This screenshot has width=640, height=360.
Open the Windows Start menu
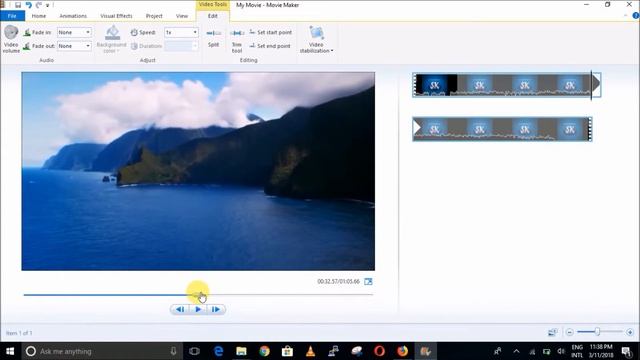tap(10, 351)
